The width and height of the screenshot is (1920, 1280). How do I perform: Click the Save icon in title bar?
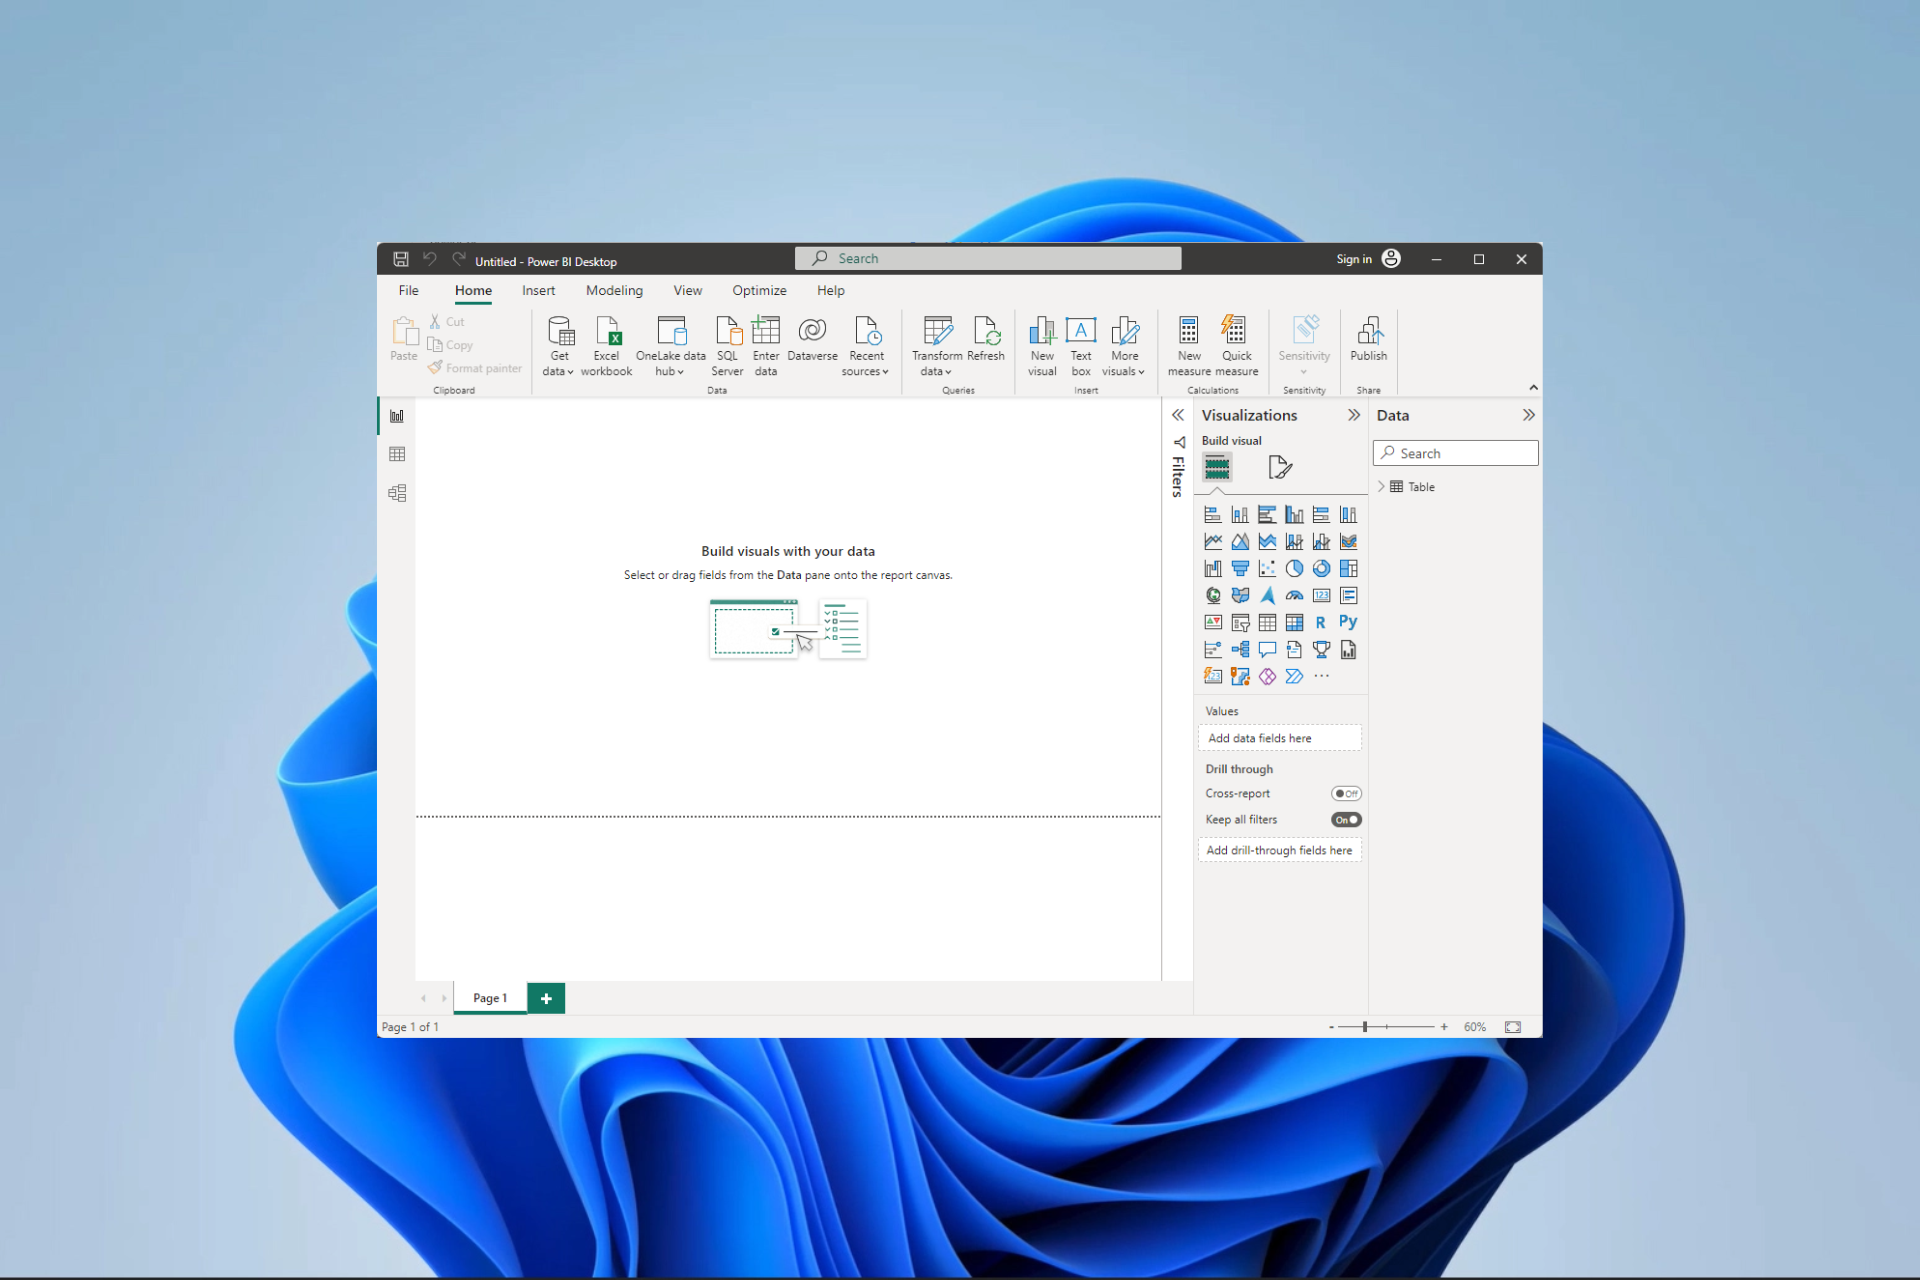(401, 259)
